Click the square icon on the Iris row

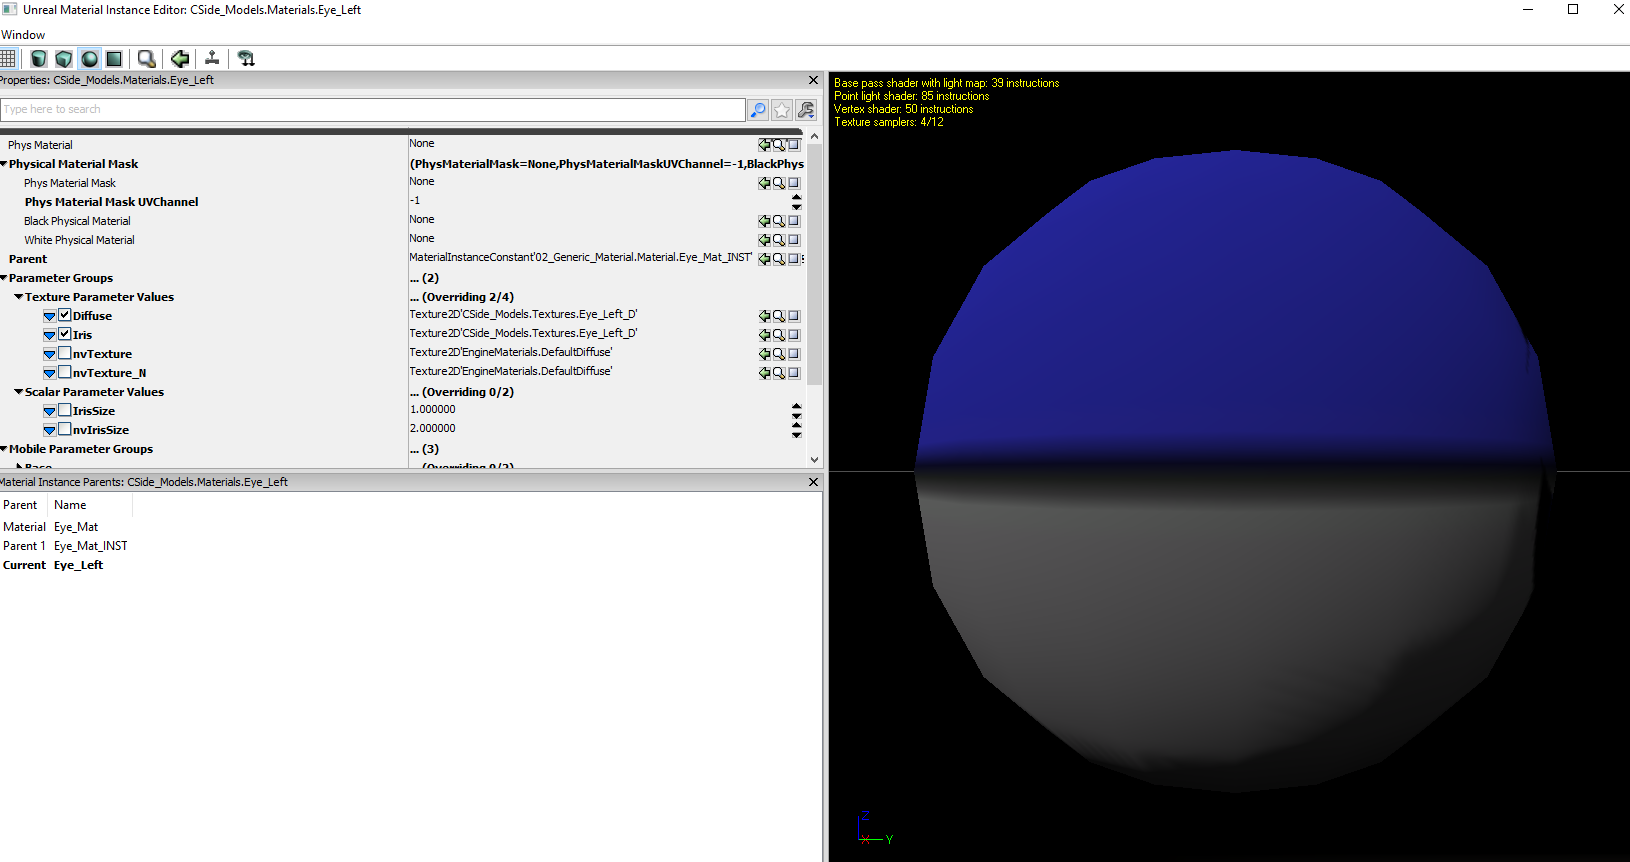point(794,335)
